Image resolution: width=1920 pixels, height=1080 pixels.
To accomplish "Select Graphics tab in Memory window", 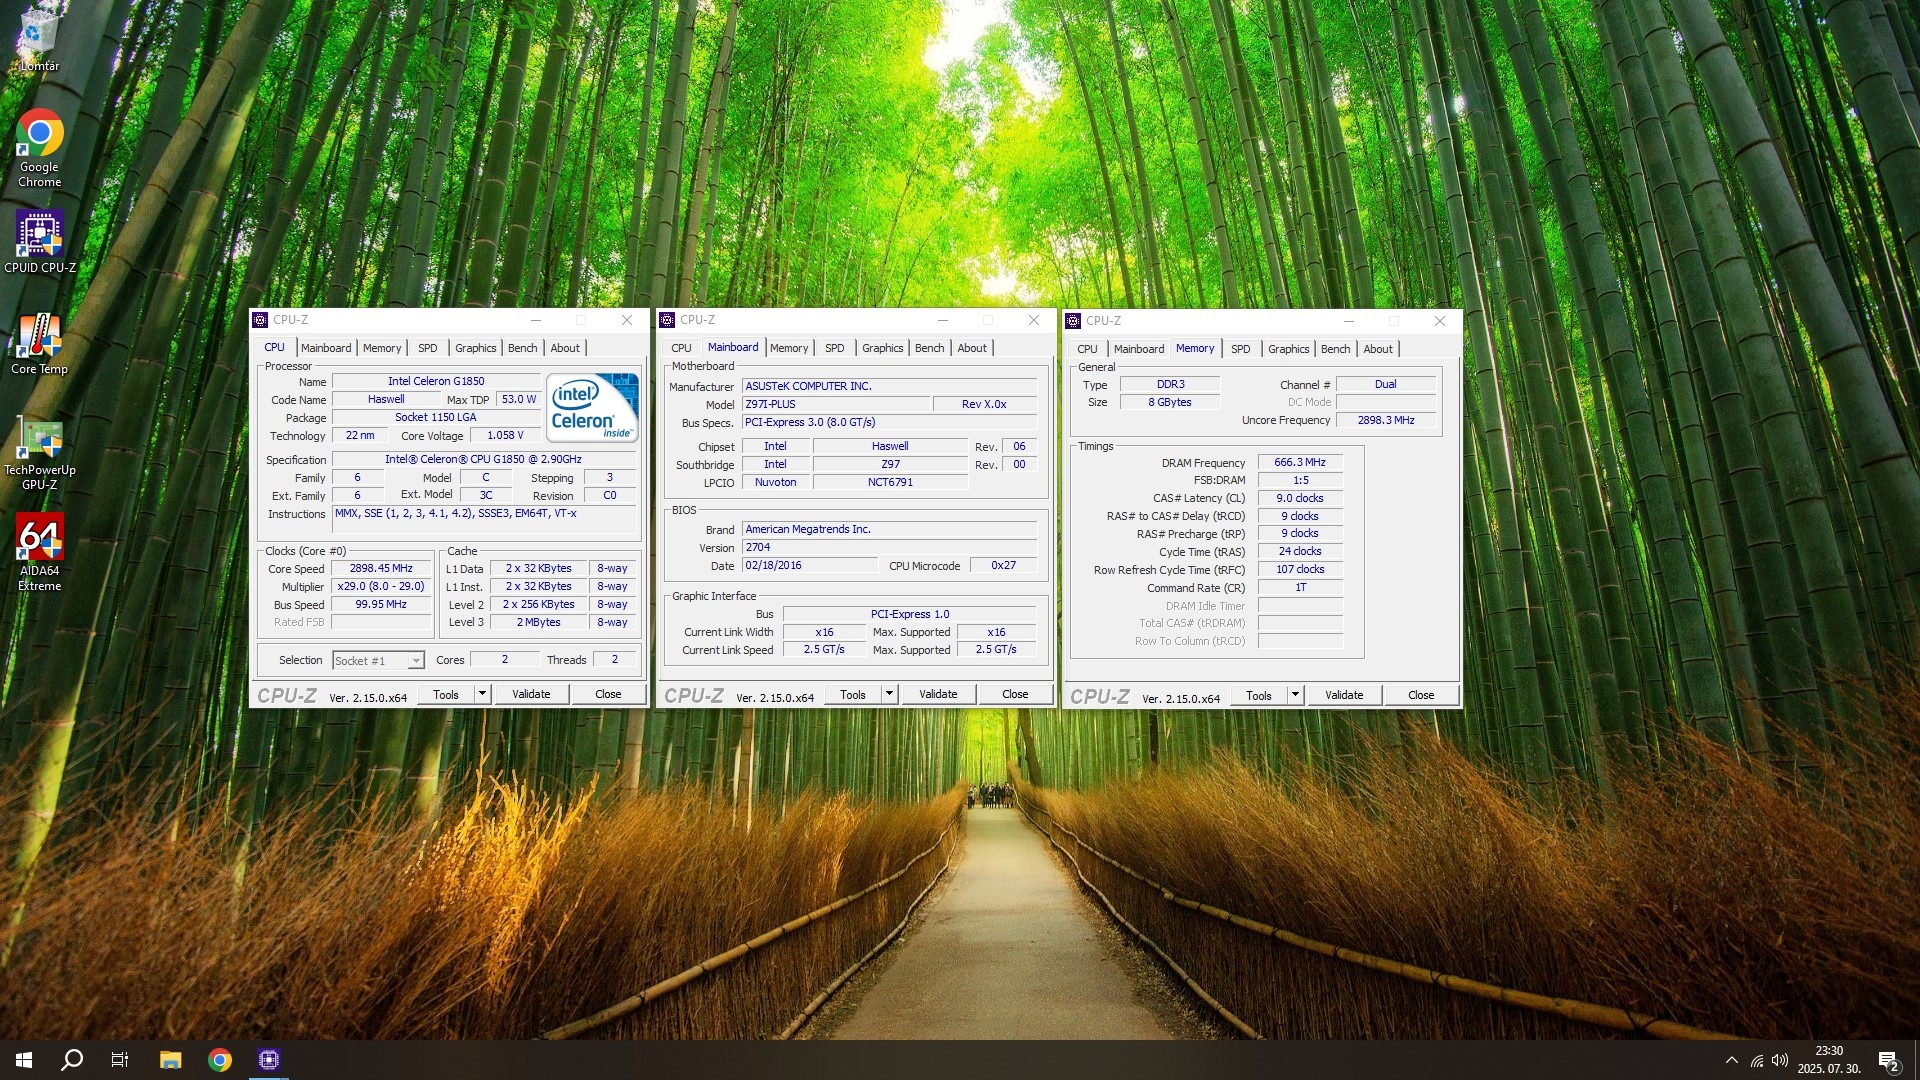I will click(x=1288, y=349).
